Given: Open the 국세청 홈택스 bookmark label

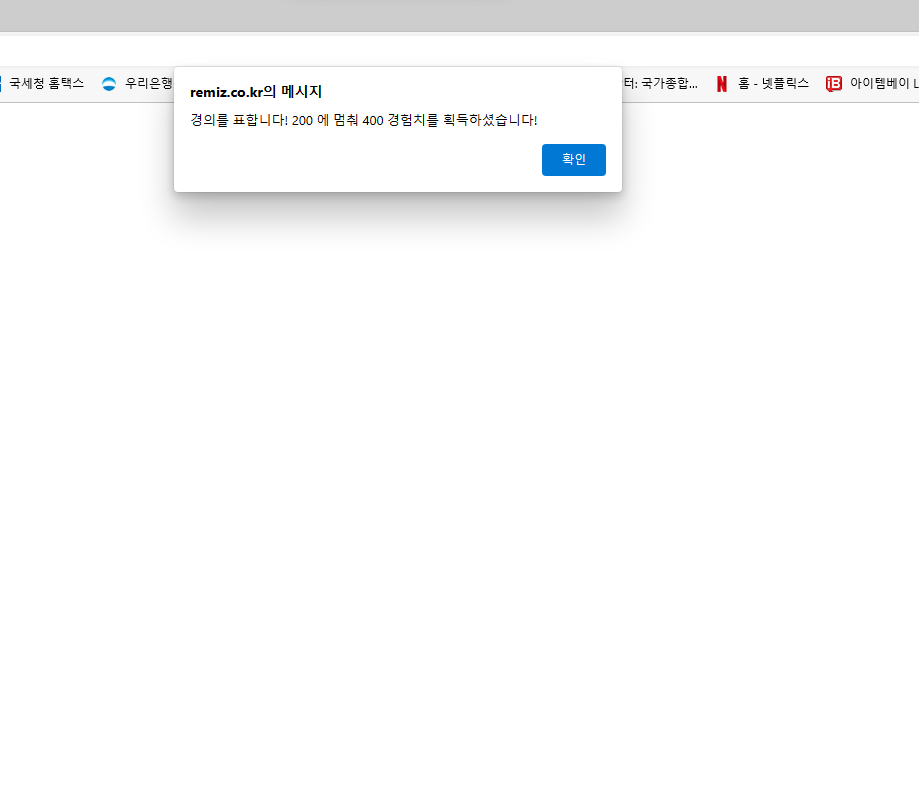Looking at the screenshot, I should pos(47,83).
